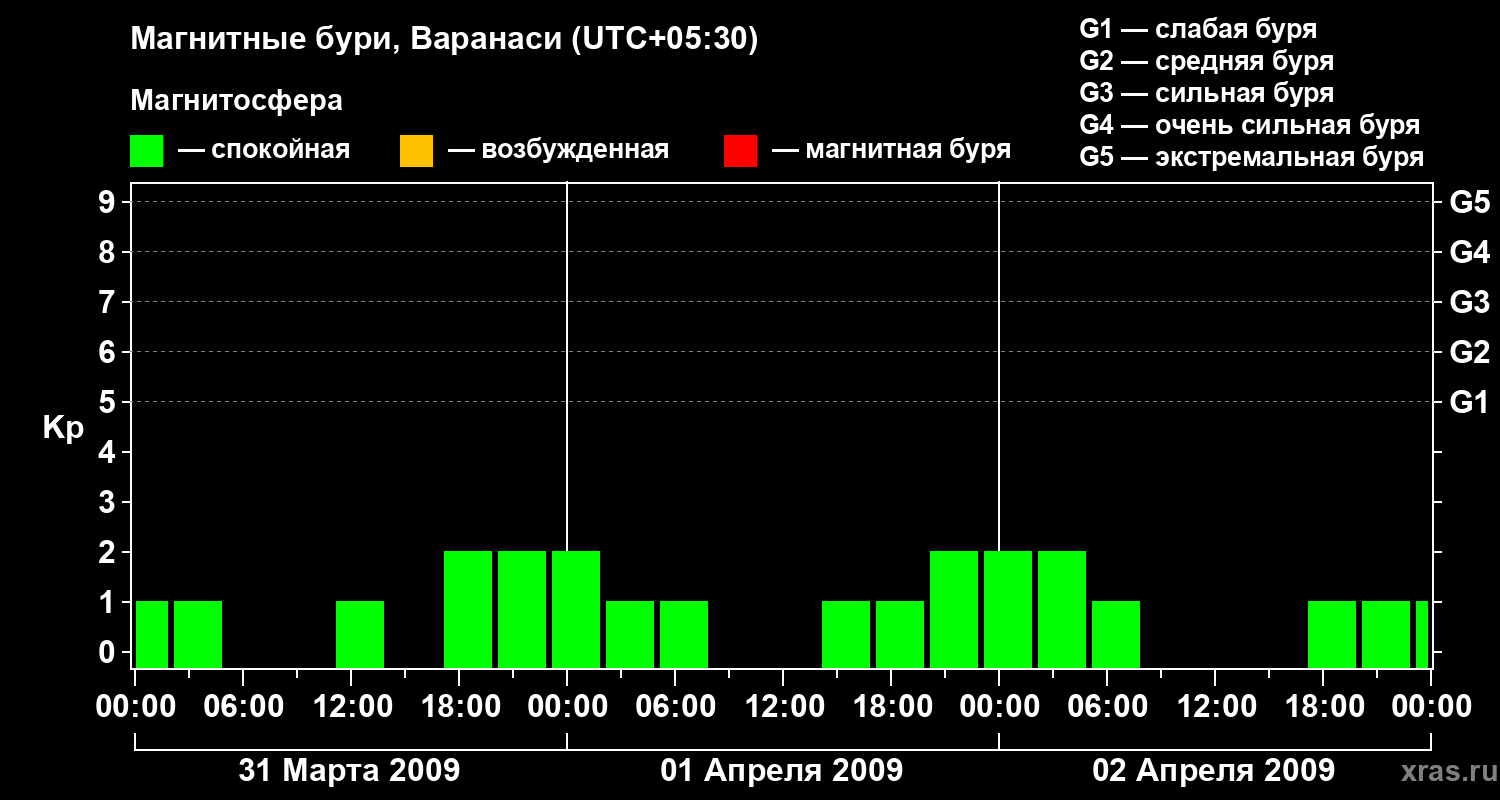Select the line "G1 — слабая буря"

click(1198, 29)
